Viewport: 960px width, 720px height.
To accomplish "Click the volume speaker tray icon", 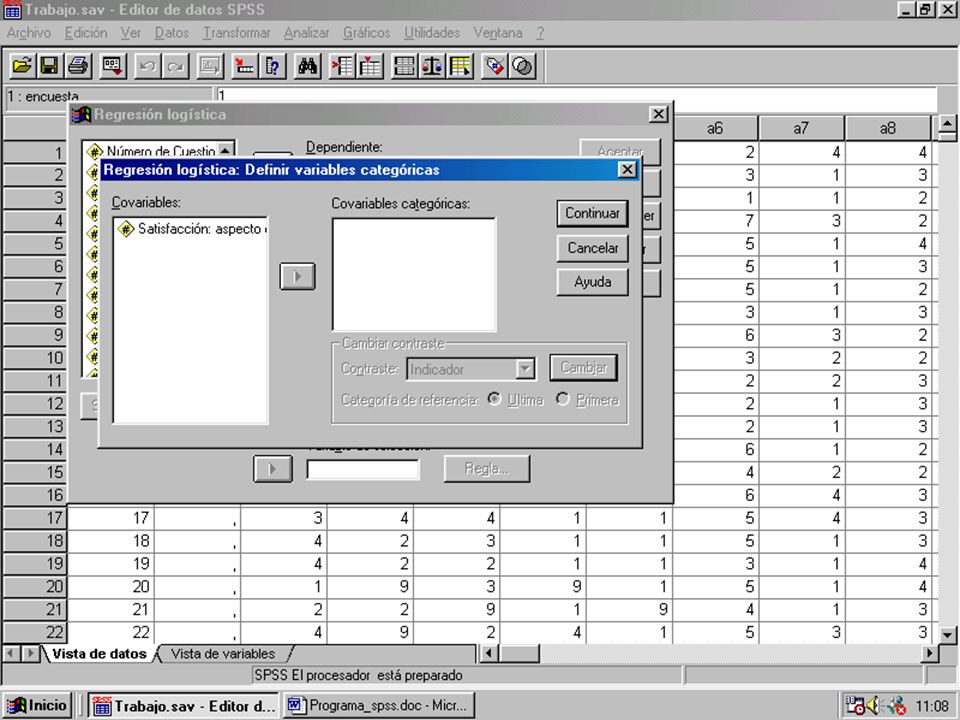I will [872, 705].
